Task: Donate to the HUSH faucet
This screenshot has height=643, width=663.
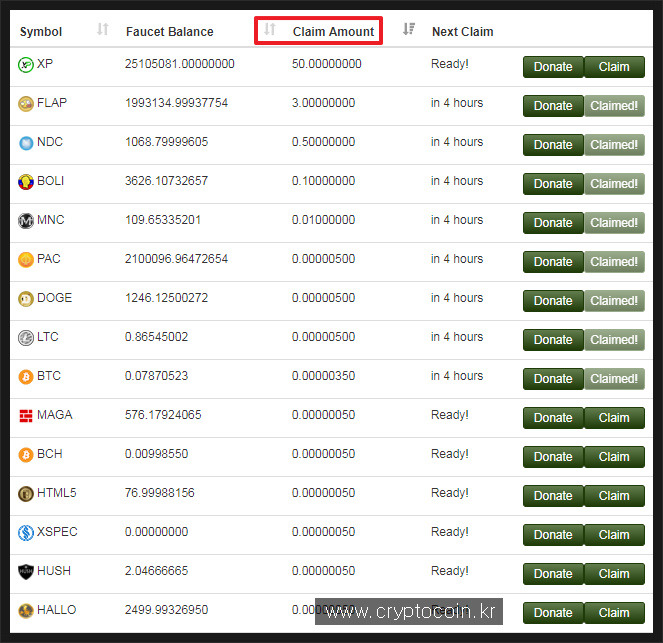Action: point(553,574)
